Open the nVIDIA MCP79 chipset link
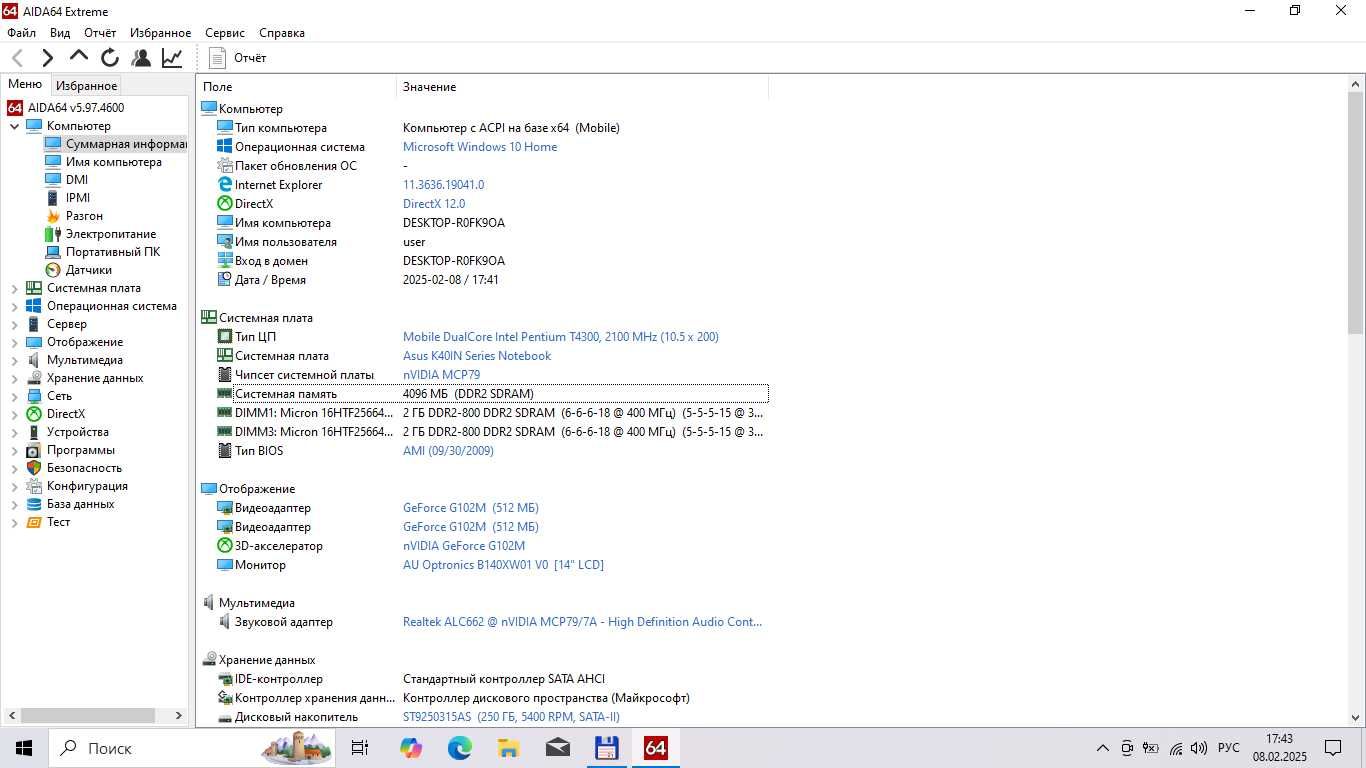1366x768 pixels. click(x=441, y=375)
